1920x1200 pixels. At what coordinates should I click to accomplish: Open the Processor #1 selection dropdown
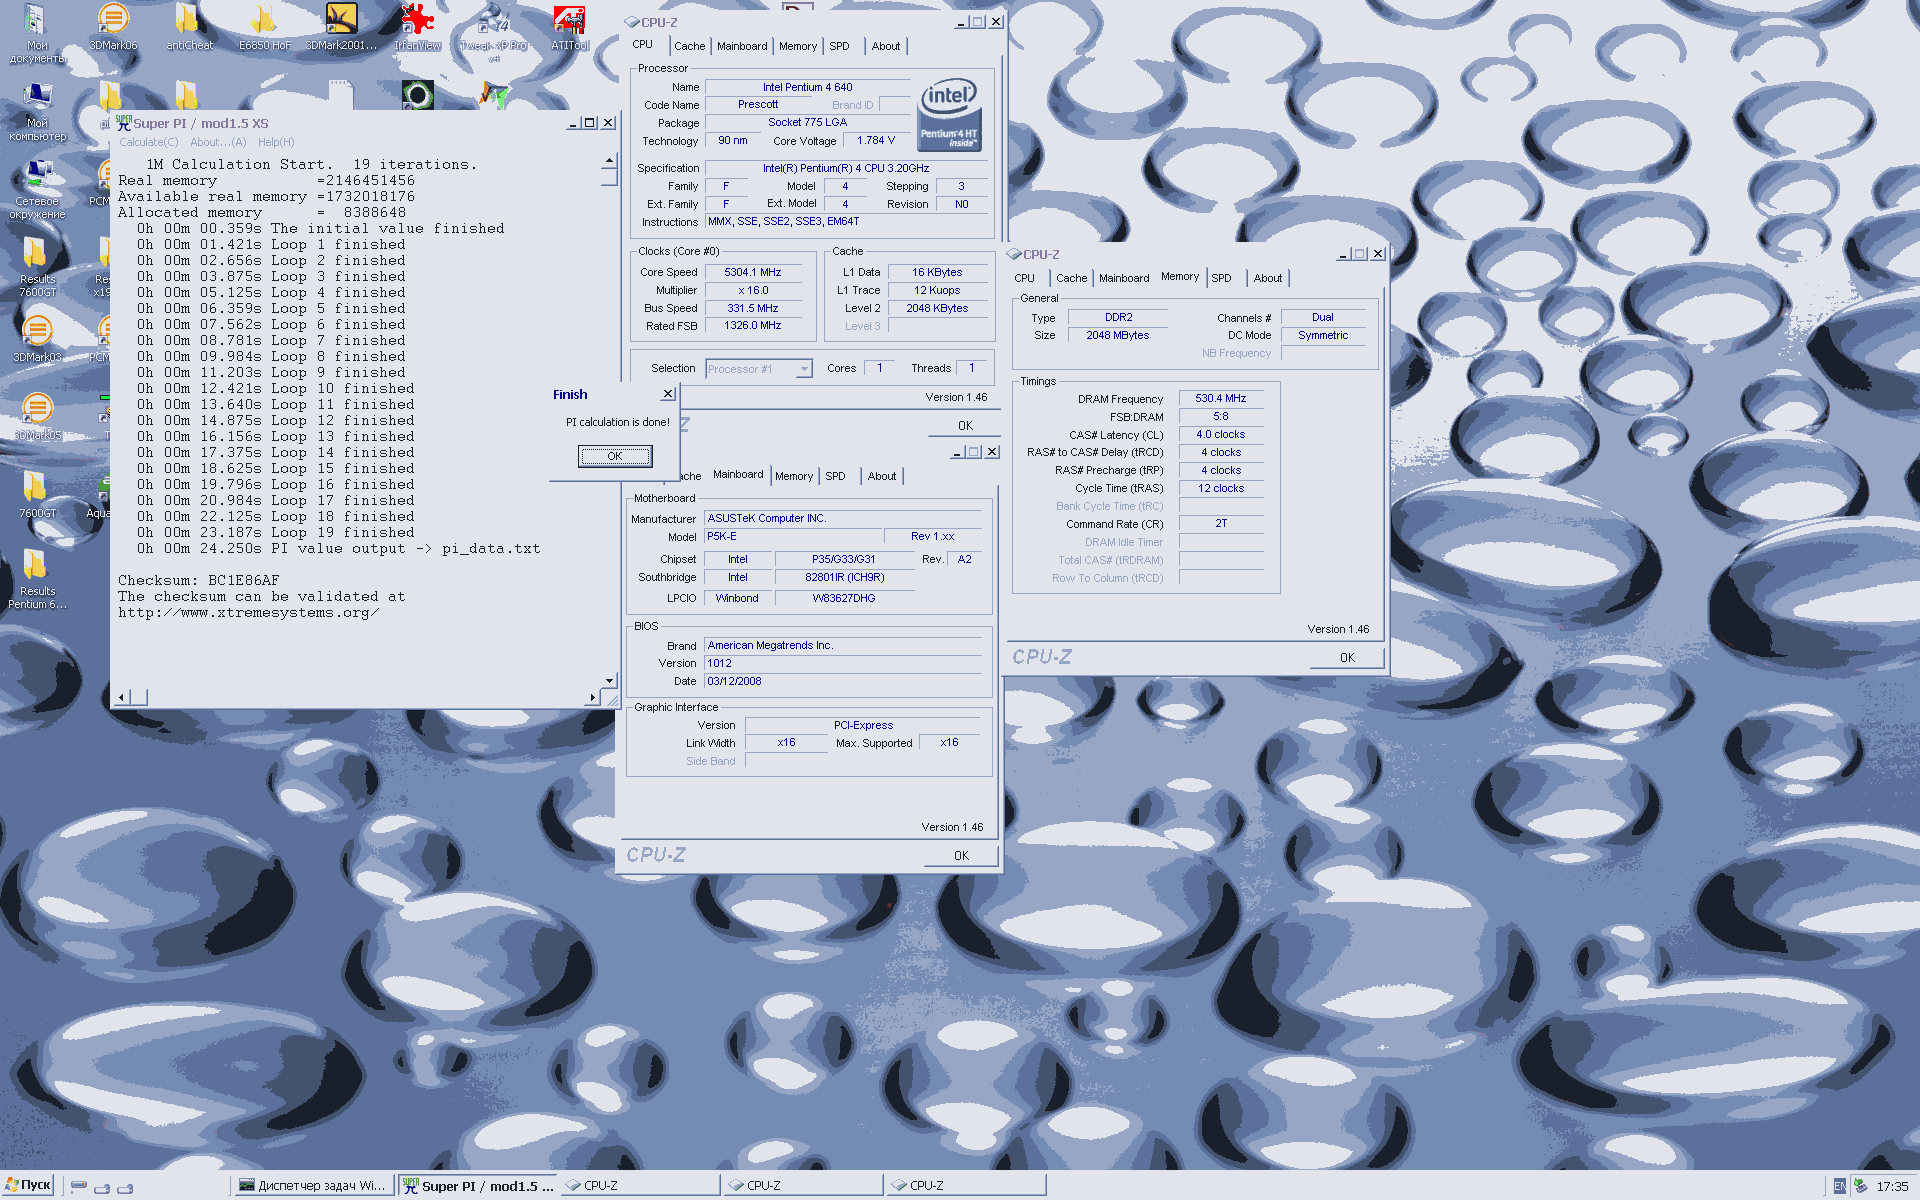(x=759, y=369)
